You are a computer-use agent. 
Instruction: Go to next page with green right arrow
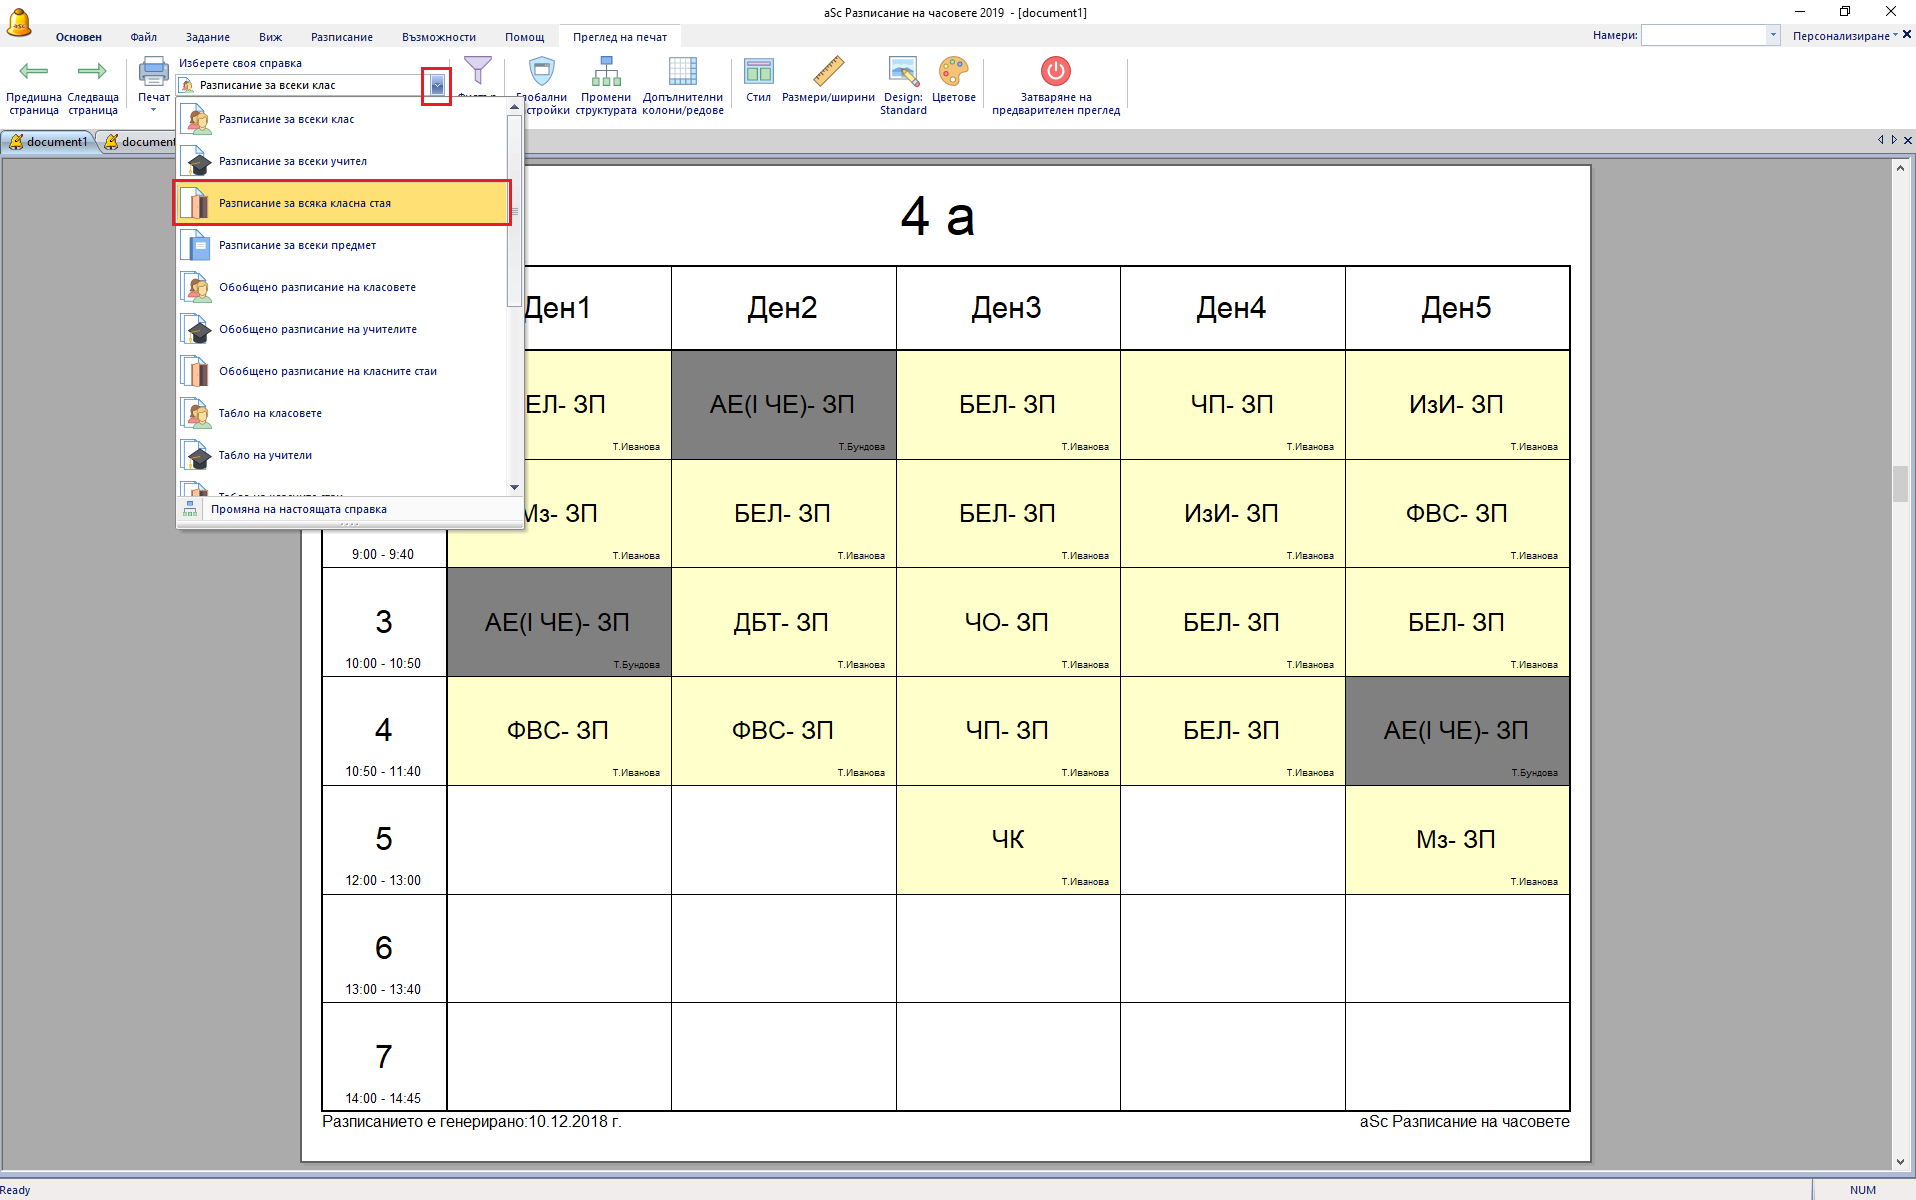point(92,72)
